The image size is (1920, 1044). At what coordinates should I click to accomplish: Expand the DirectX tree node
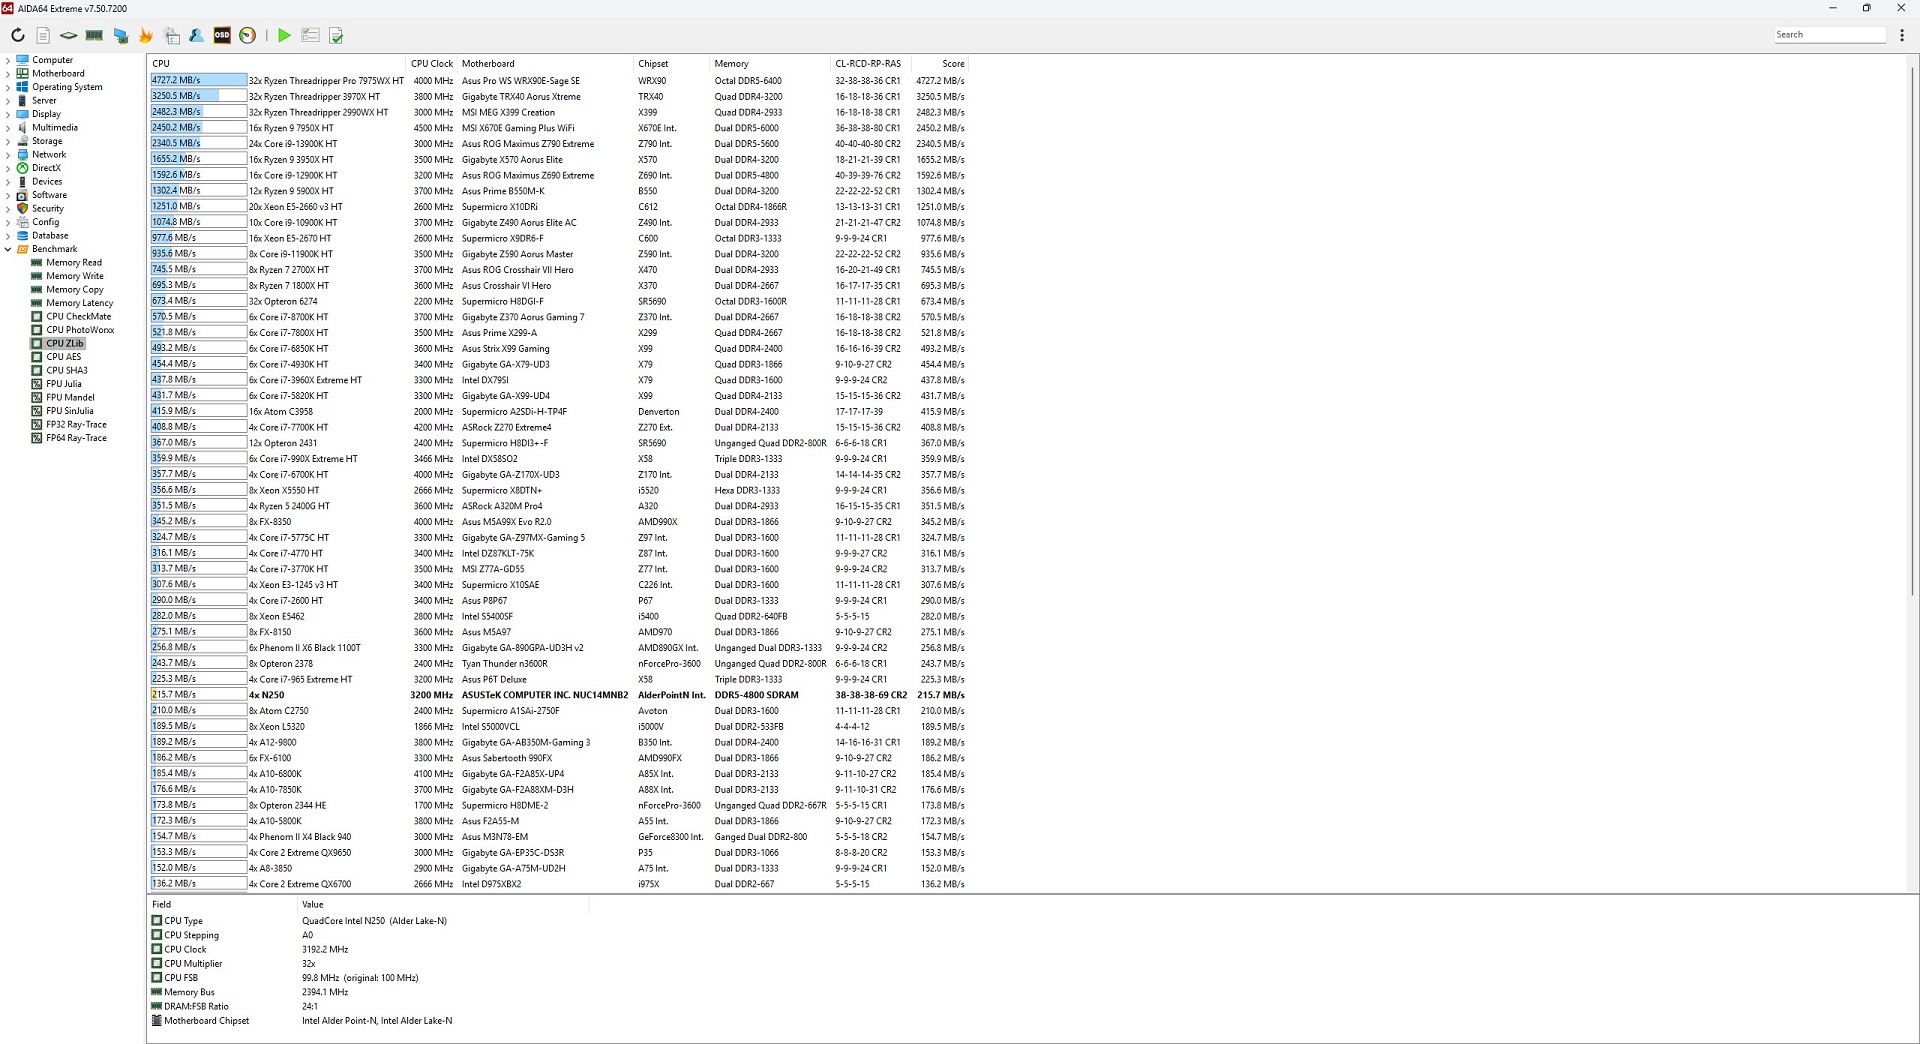point(8,168)
